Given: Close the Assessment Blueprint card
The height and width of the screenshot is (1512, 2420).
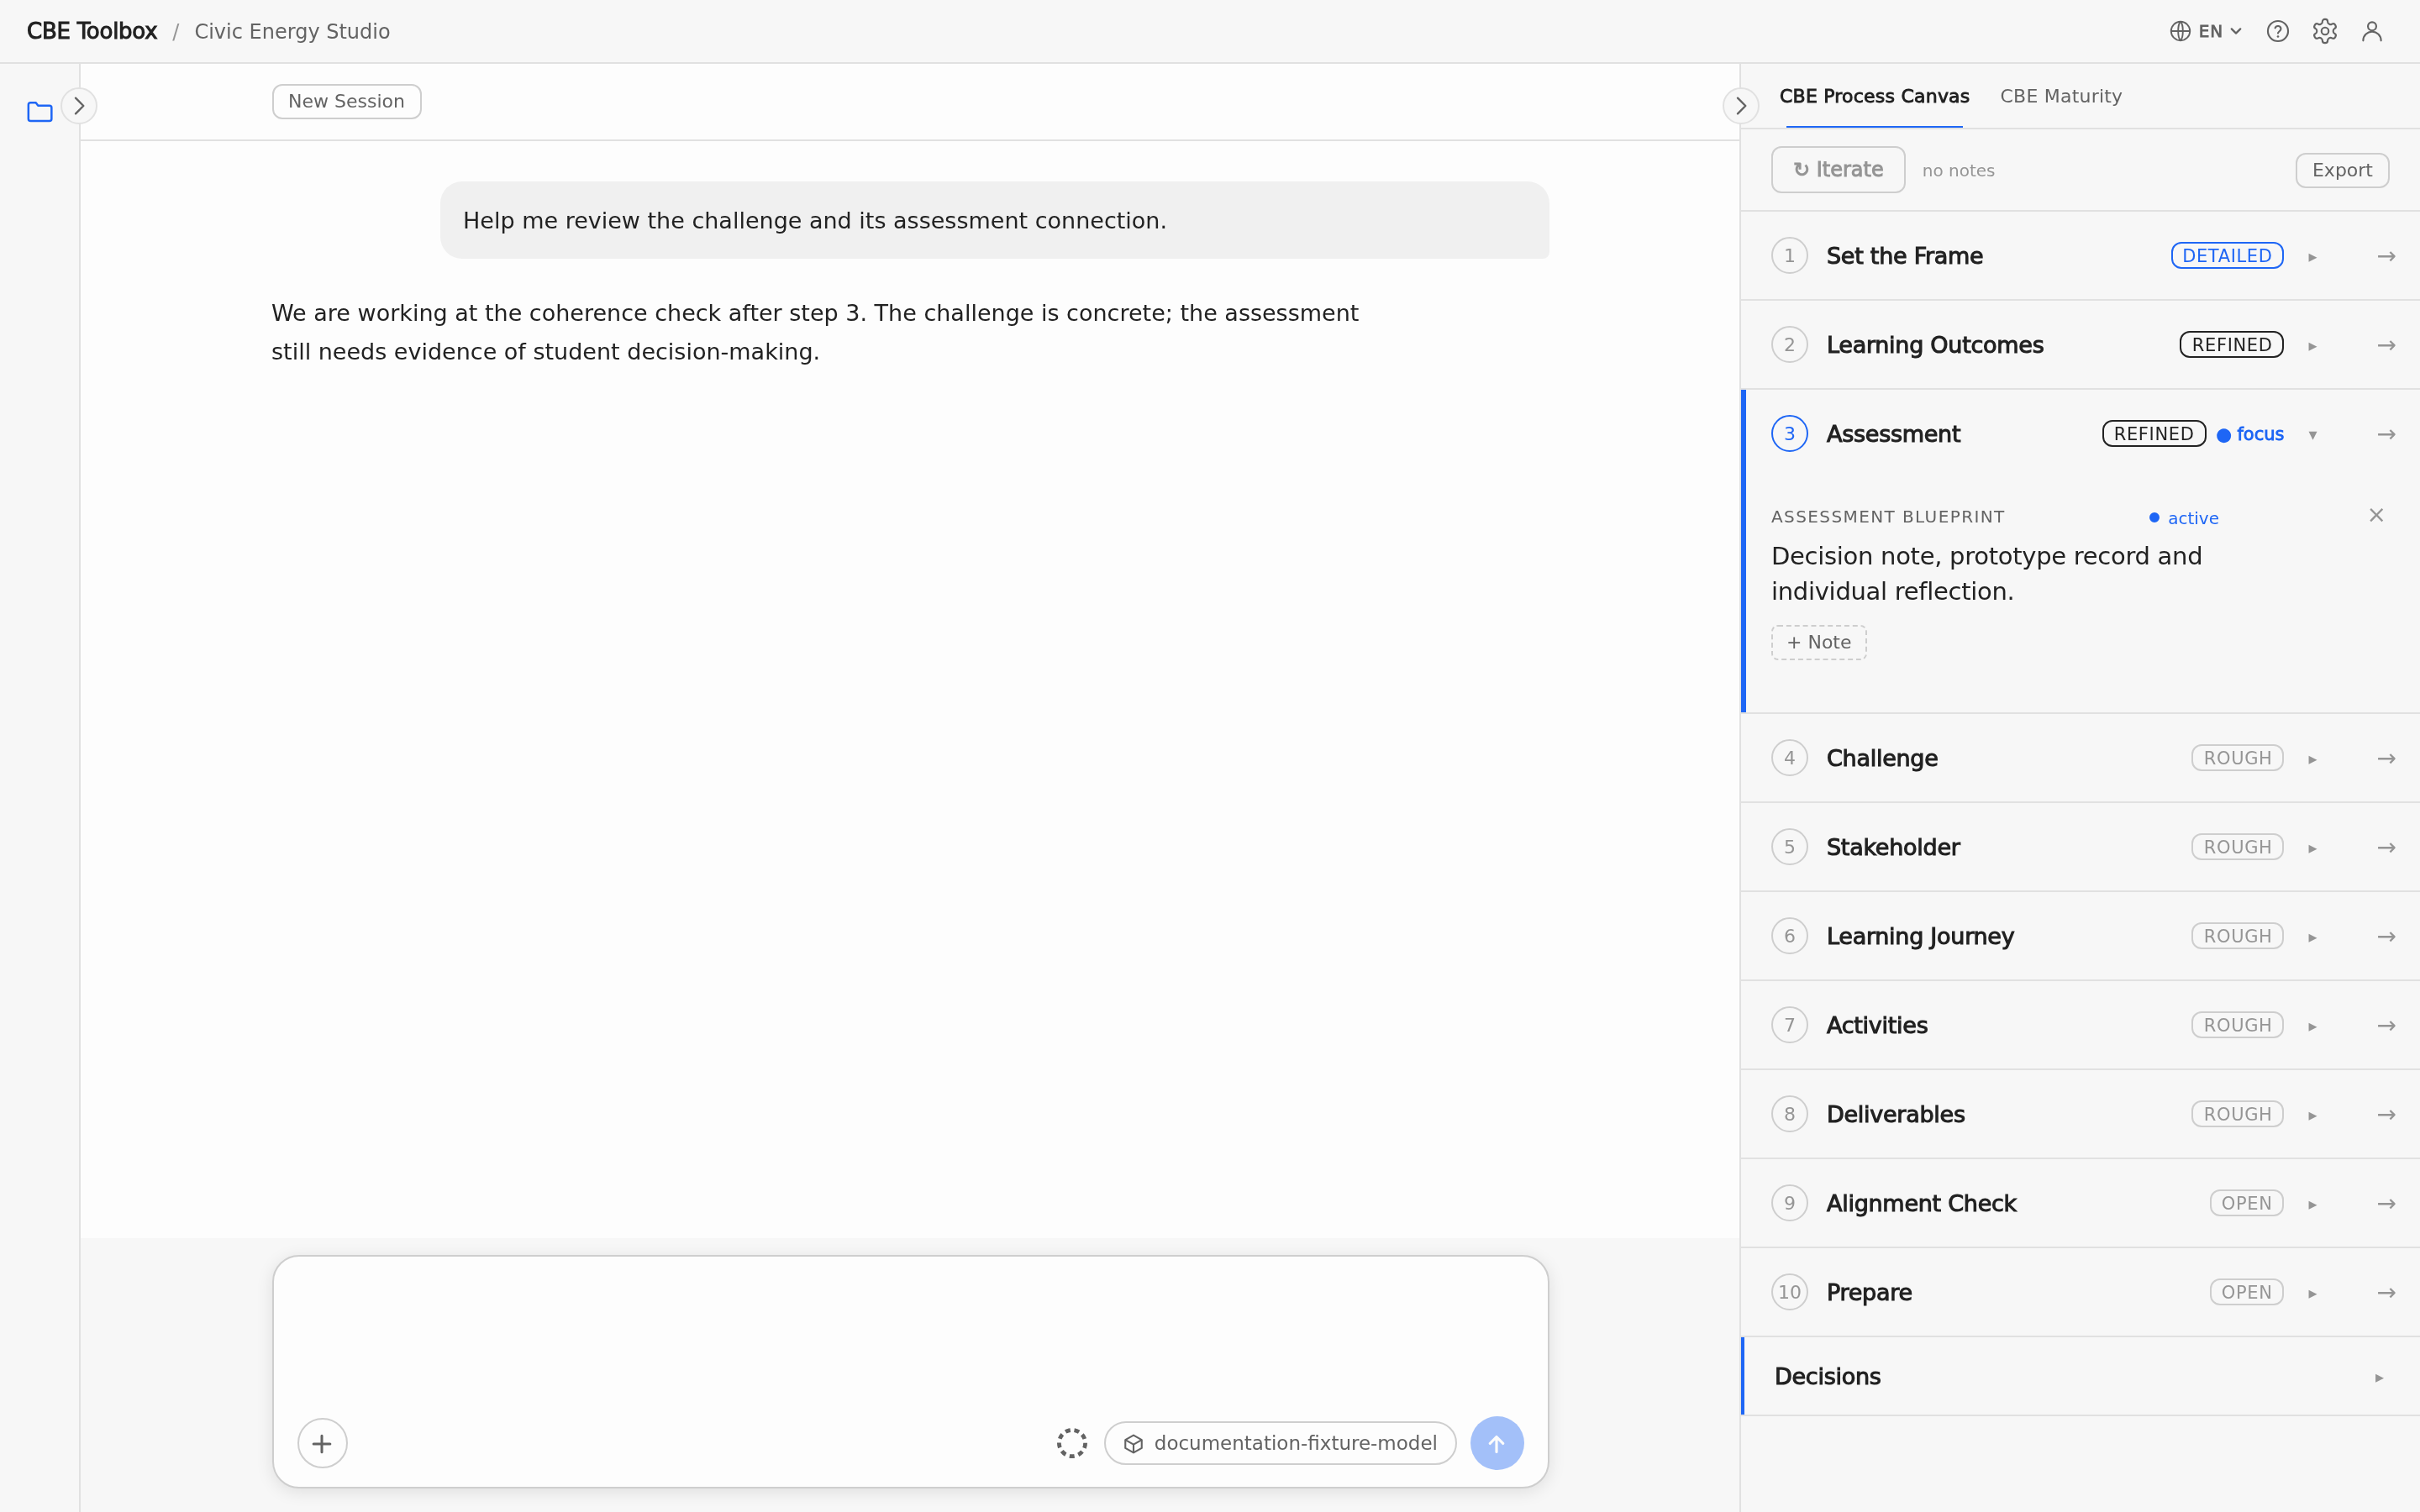Looking at the screenshot, I should pos(2376,515).
